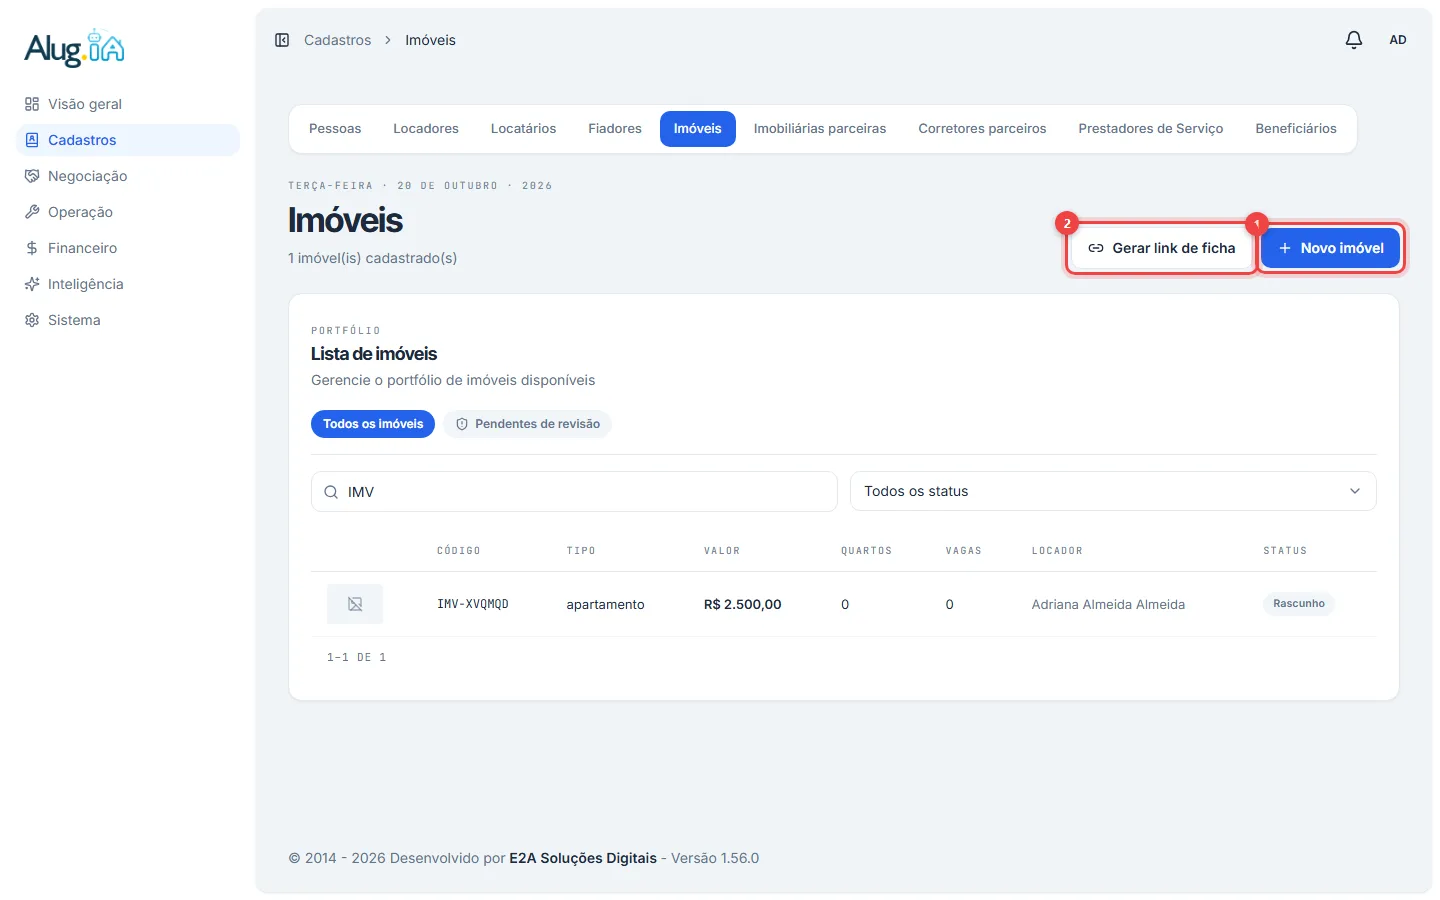Open Financeiro in sidebar

point(128,248)
